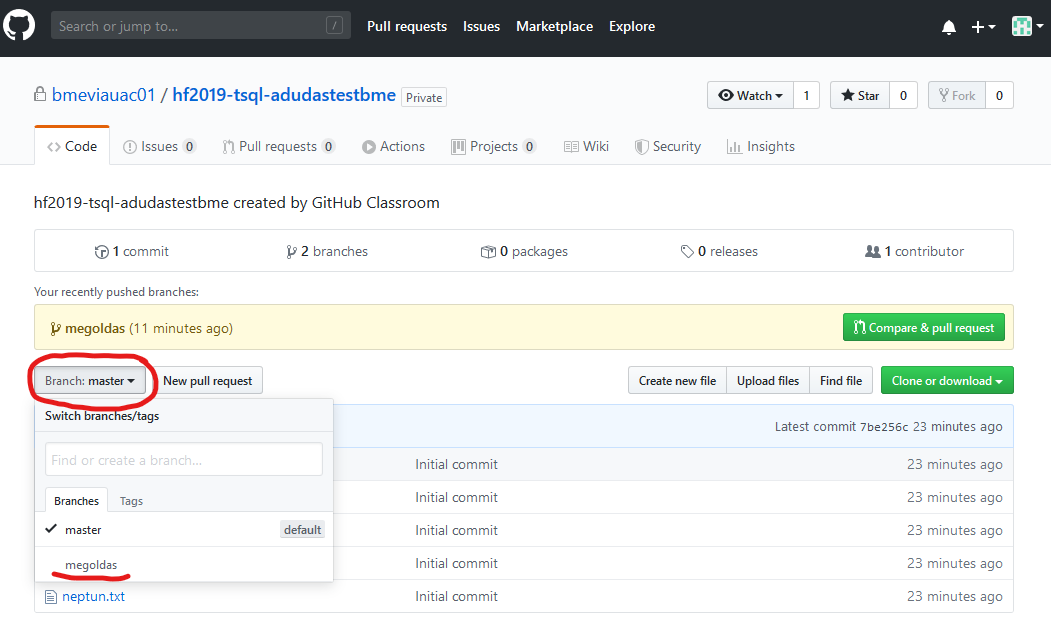Image resolution: width=1051 pixels, height=617 pixels.
Task: Select the master branch with the checkmark
Action: (83, 529)
